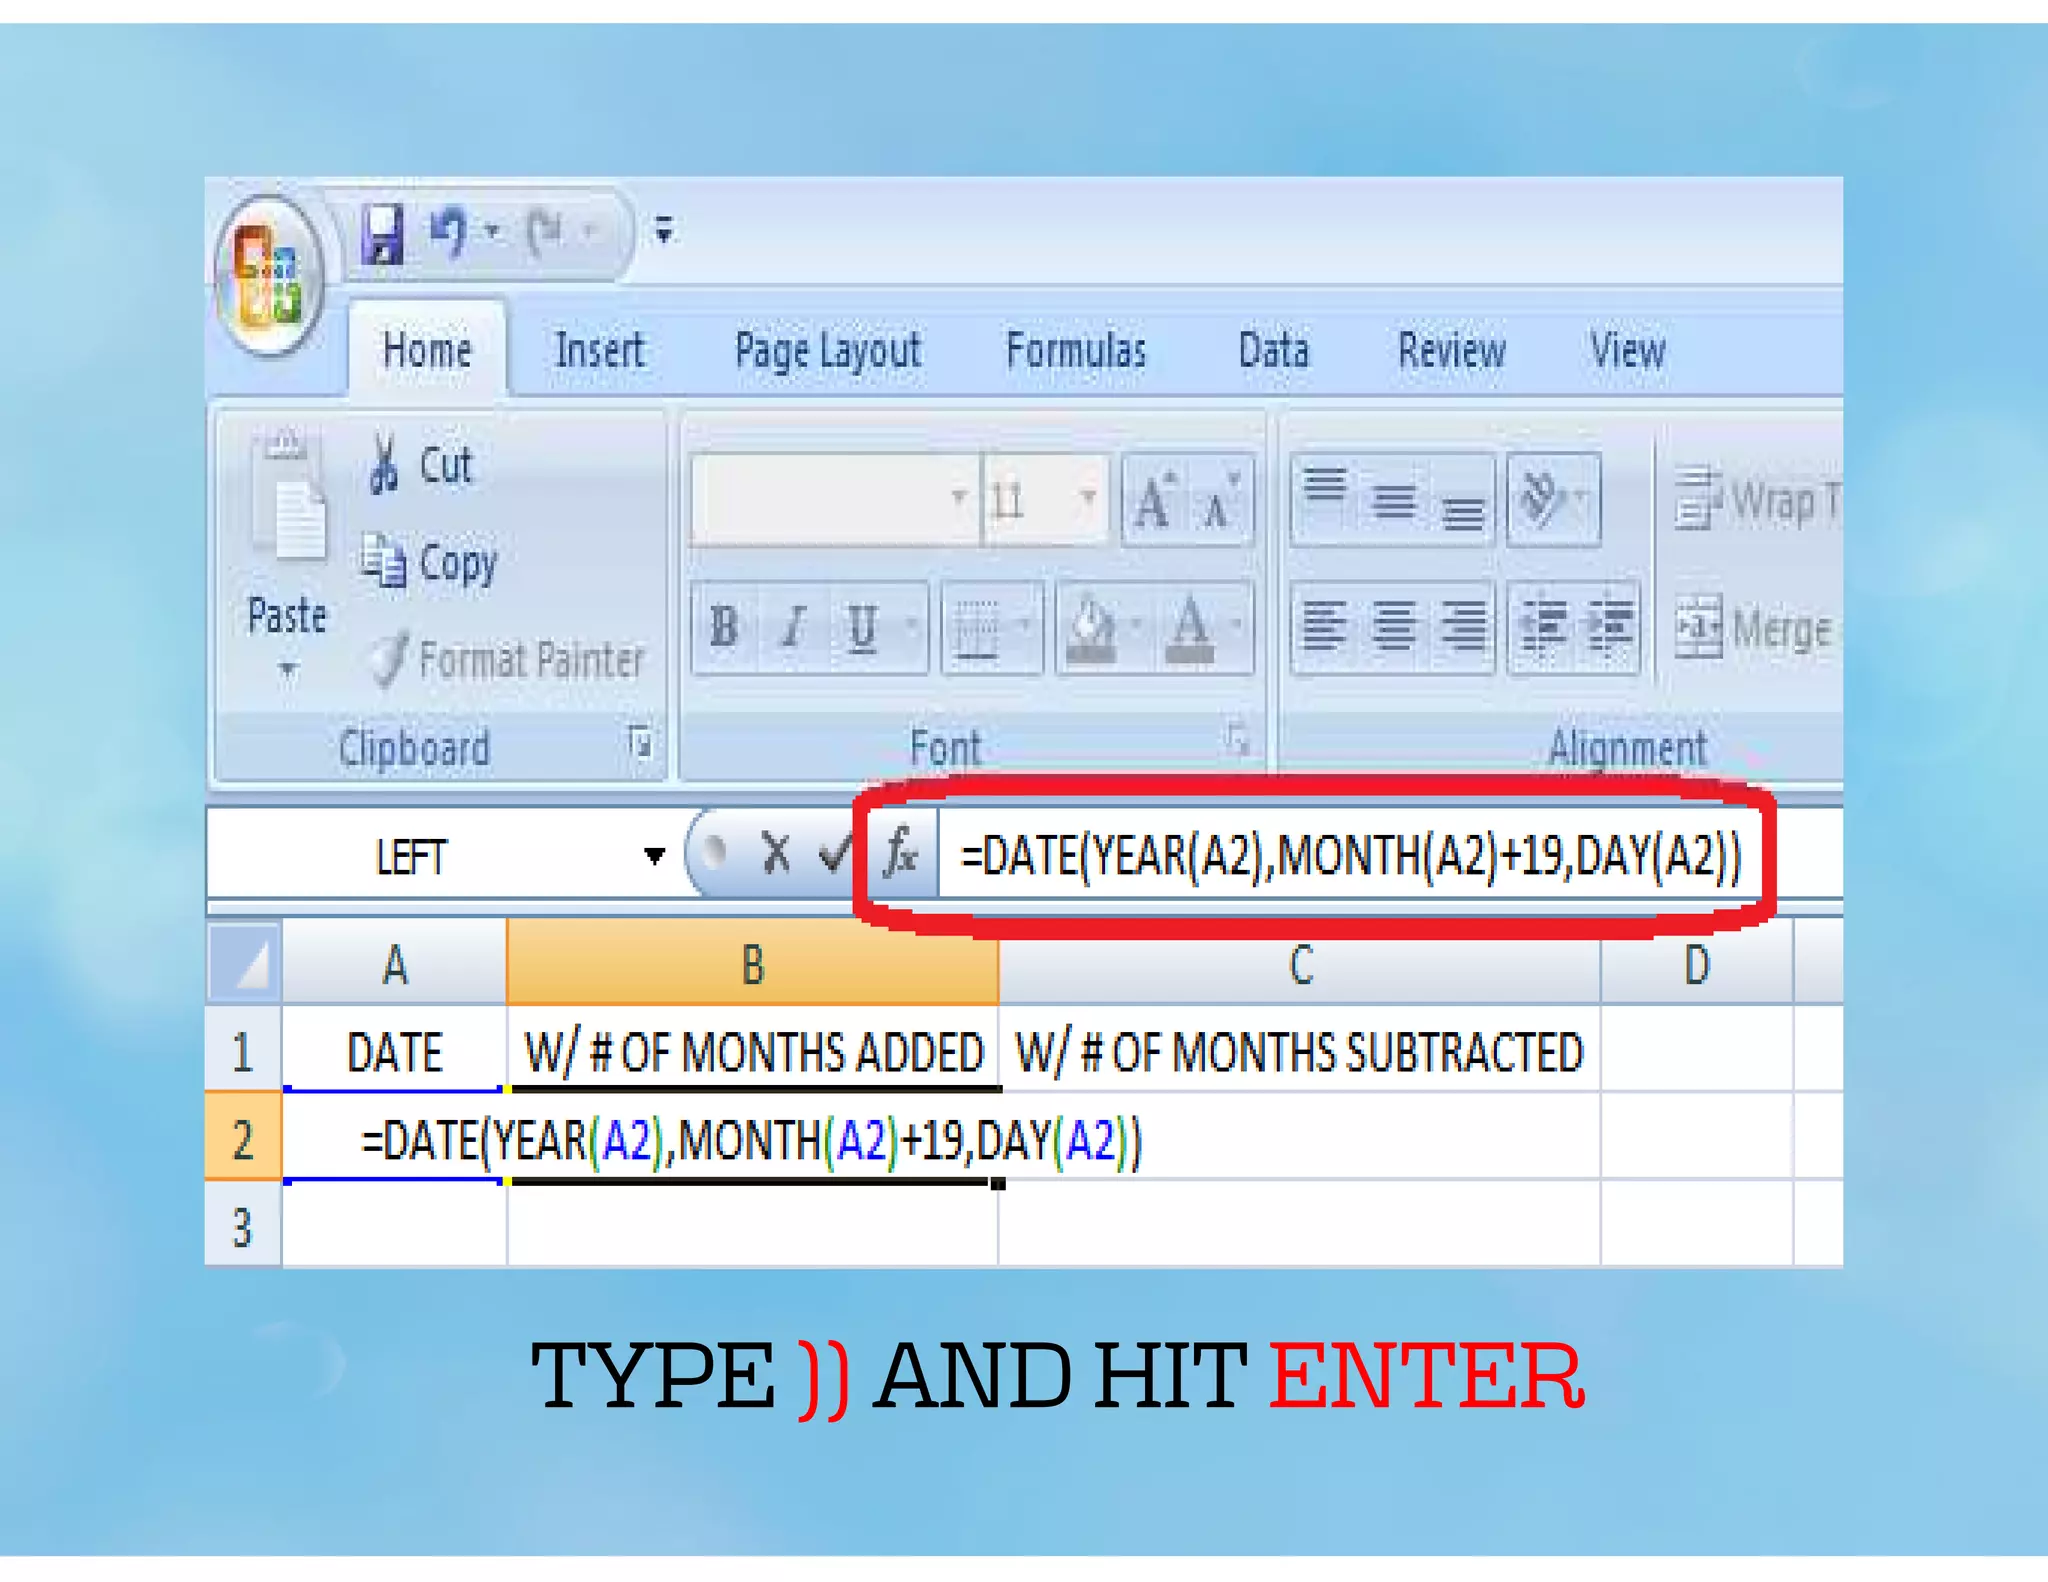Open the Clipboard dialog launcher
This screenshot has width=2048, height=1582.
click(640, 743)
